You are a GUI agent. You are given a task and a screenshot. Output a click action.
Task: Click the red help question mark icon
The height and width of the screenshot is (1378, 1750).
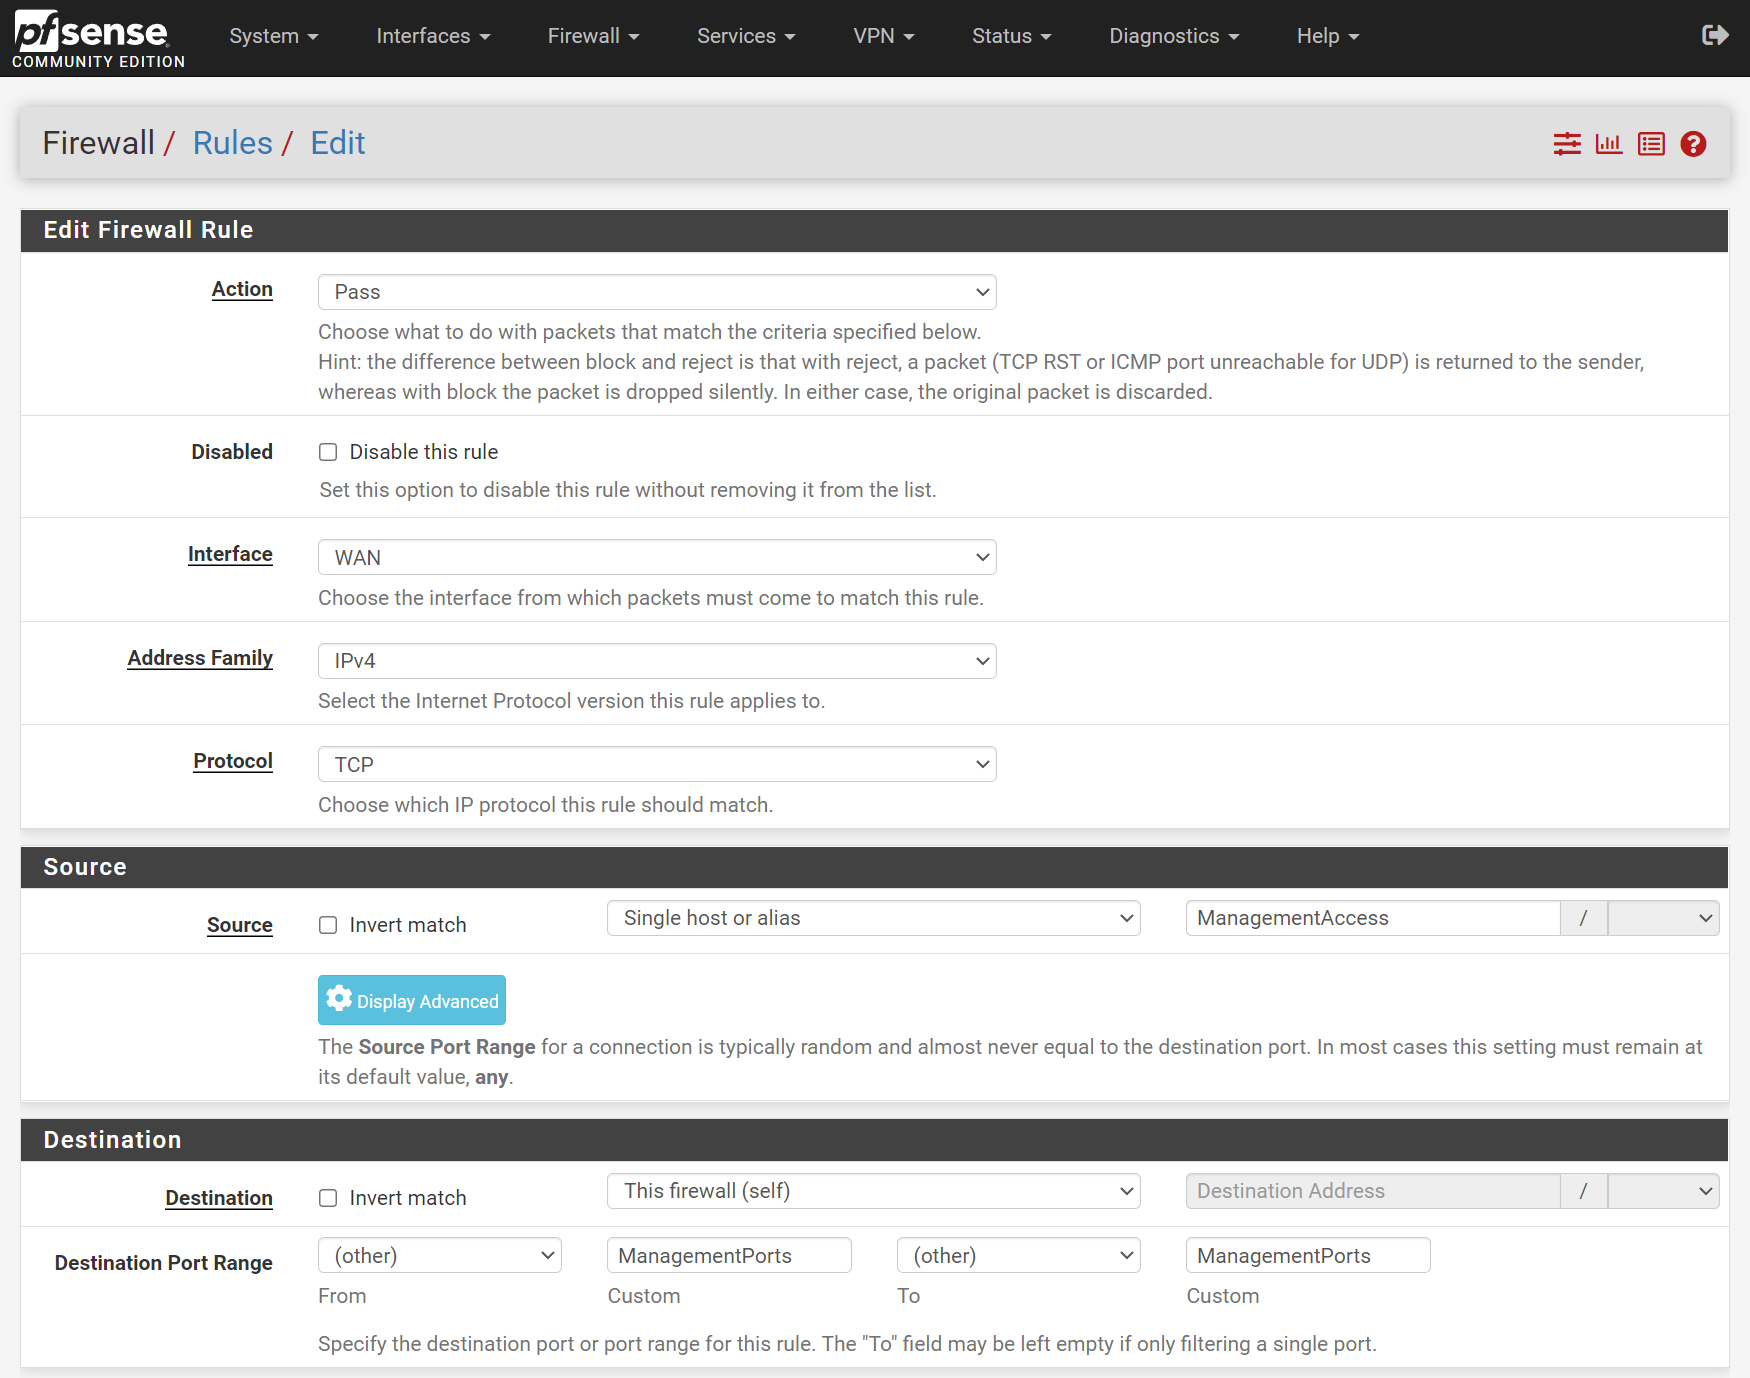point(1693,144)
